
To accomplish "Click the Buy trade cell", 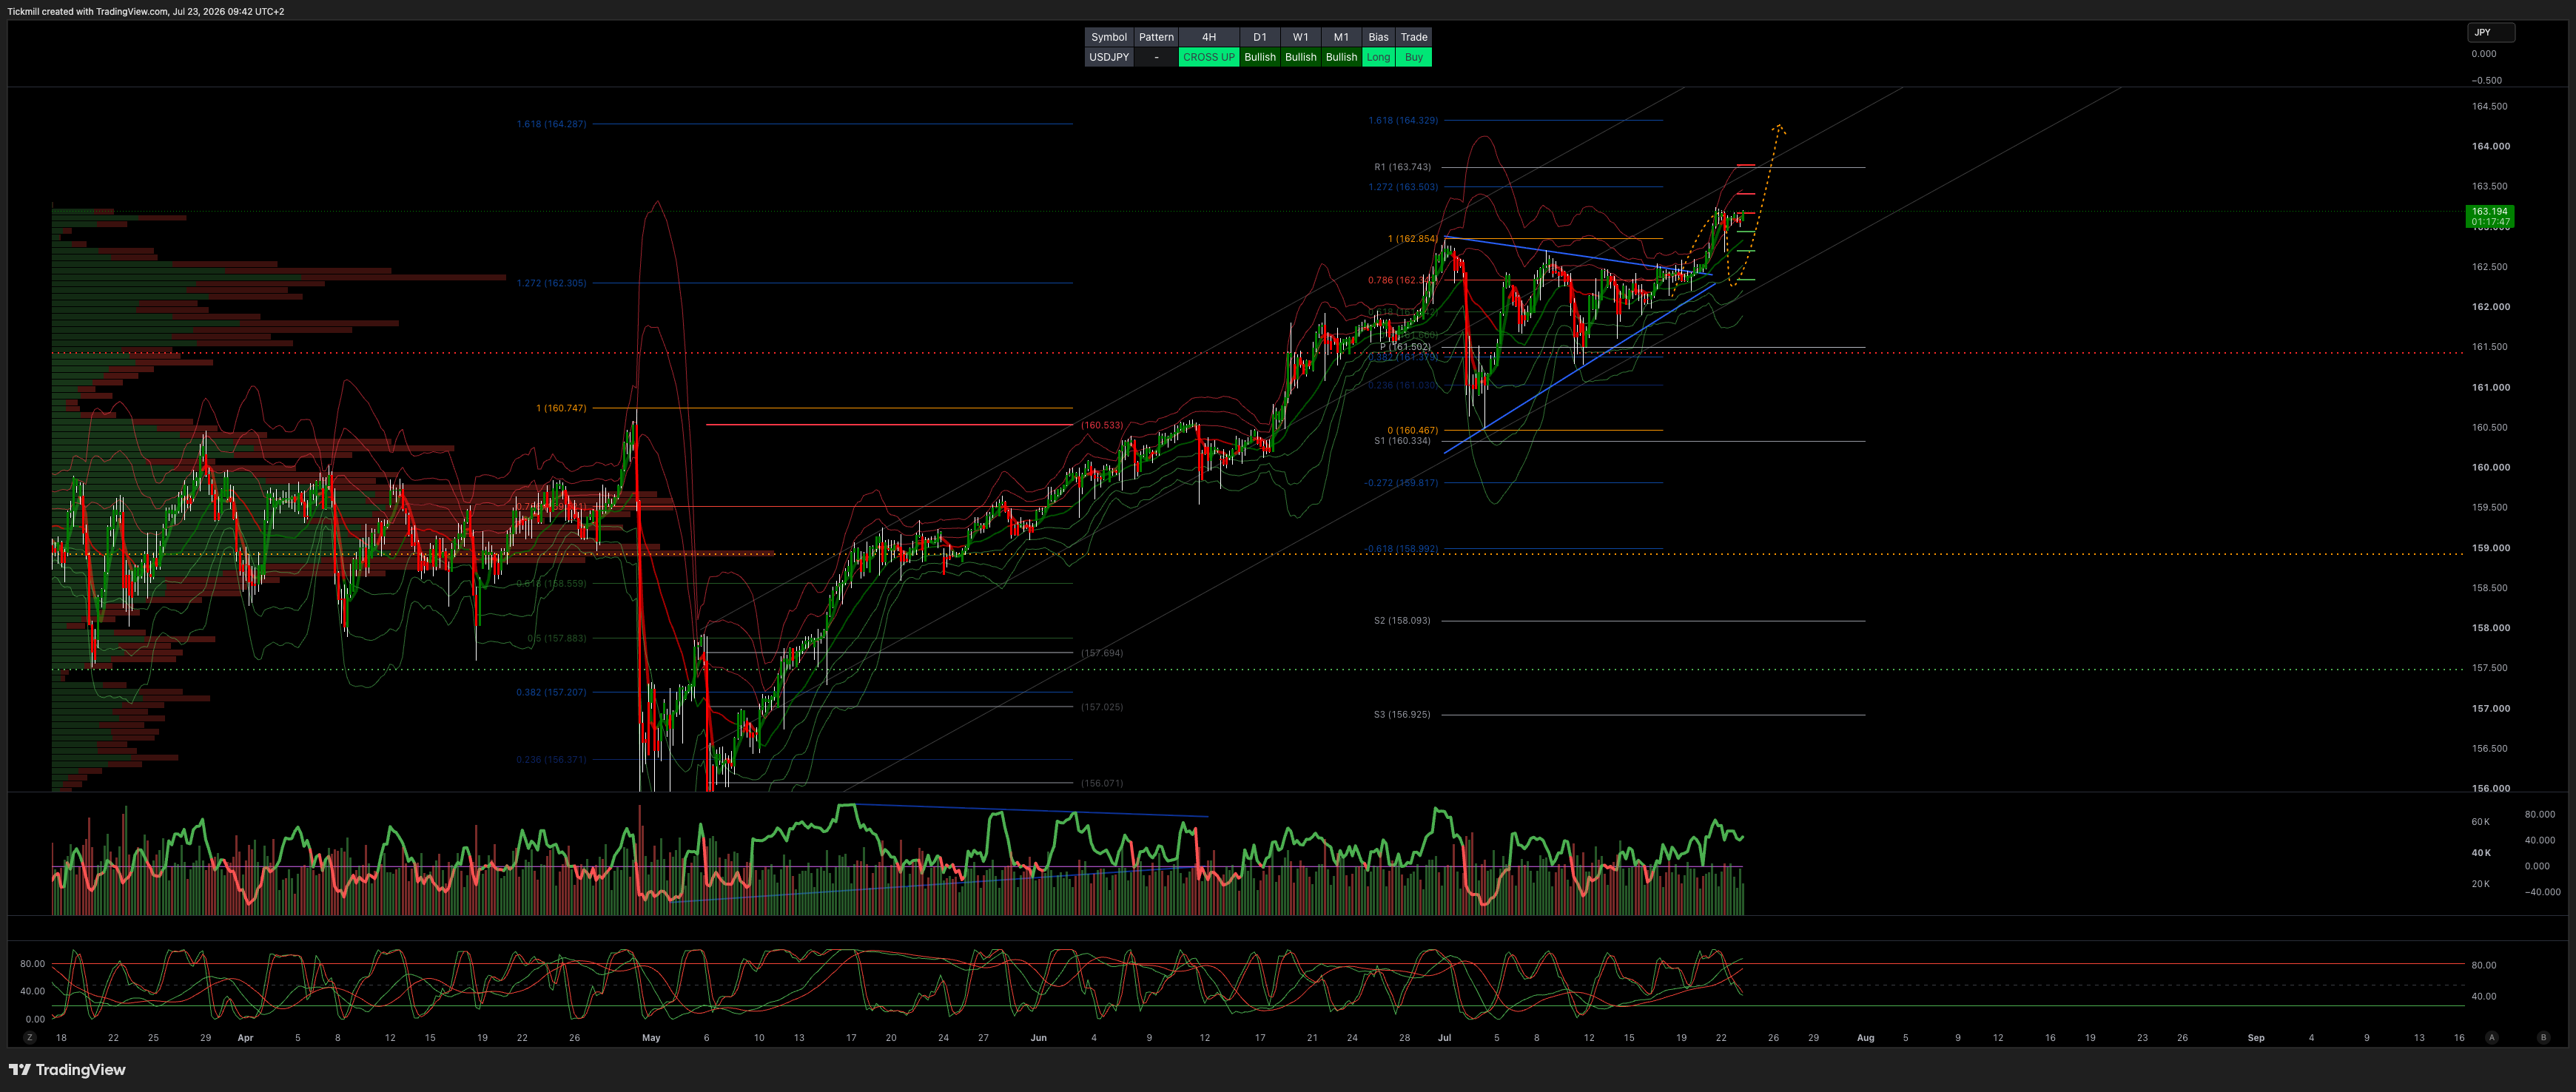I will point(1413,57).
